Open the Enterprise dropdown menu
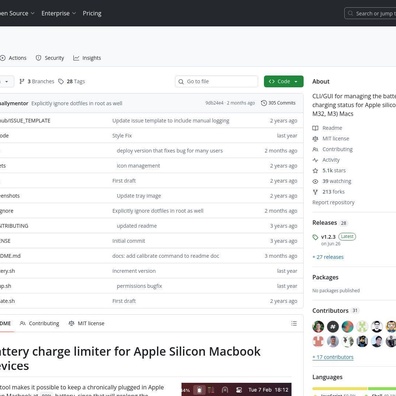Screen dimensions: 396x396 (x=58, y=13)
